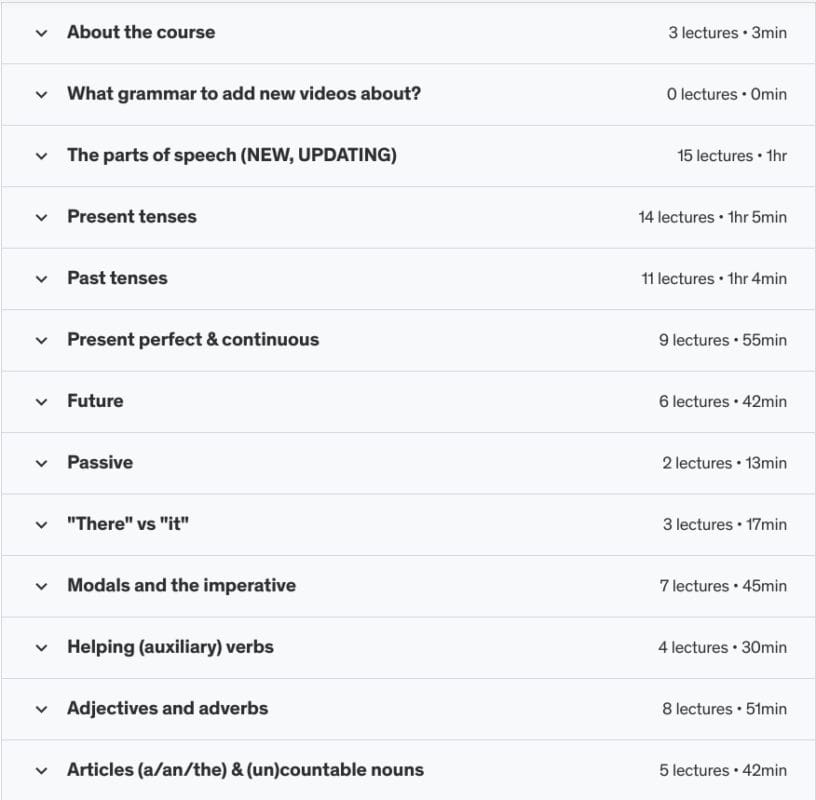
Task: Expand the About the course section chevron
Action: pyautogui.click(x=41, y=33)
